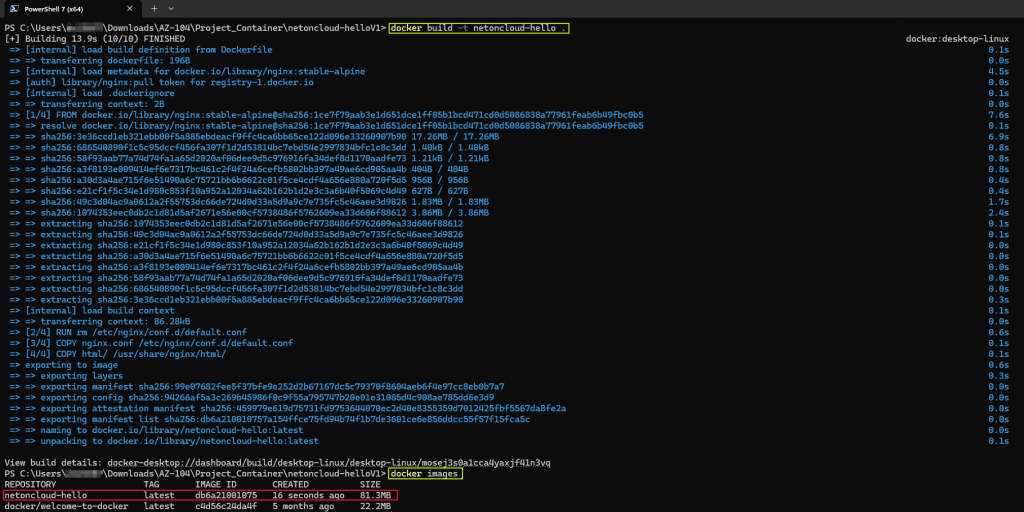The height and width of the screenshot is (512, 1024).
Task: Click image ID db6a21001075
Action: tap(226, 495)
